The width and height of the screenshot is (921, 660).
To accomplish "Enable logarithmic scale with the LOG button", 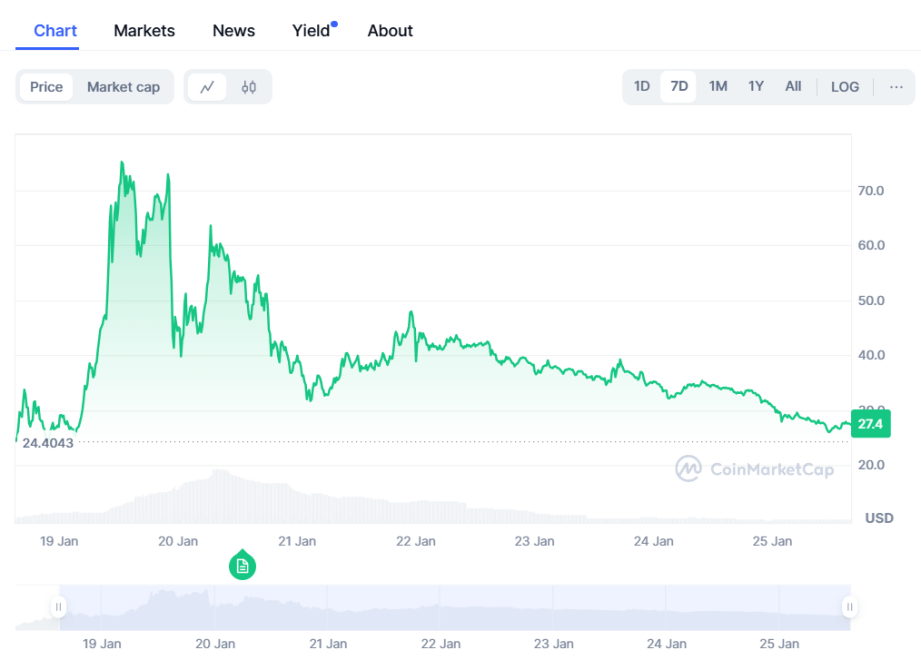I will (x=845, y=87).
